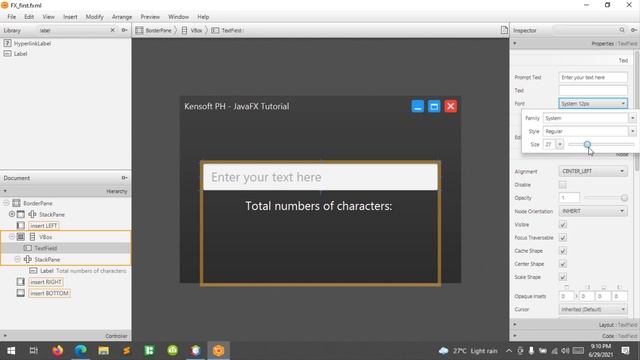Open the Inspector panel options menu
The image size is (640, 360).
[633, 30]
